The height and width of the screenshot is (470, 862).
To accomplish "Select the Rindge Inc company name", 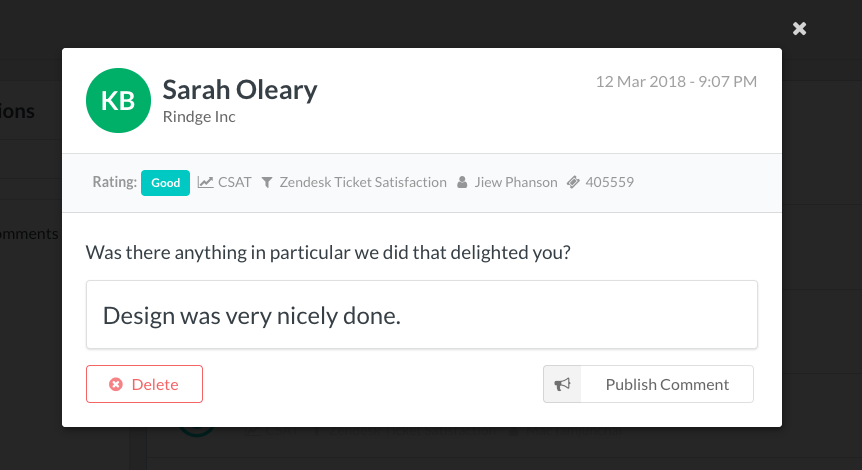I will coord(199,117).
